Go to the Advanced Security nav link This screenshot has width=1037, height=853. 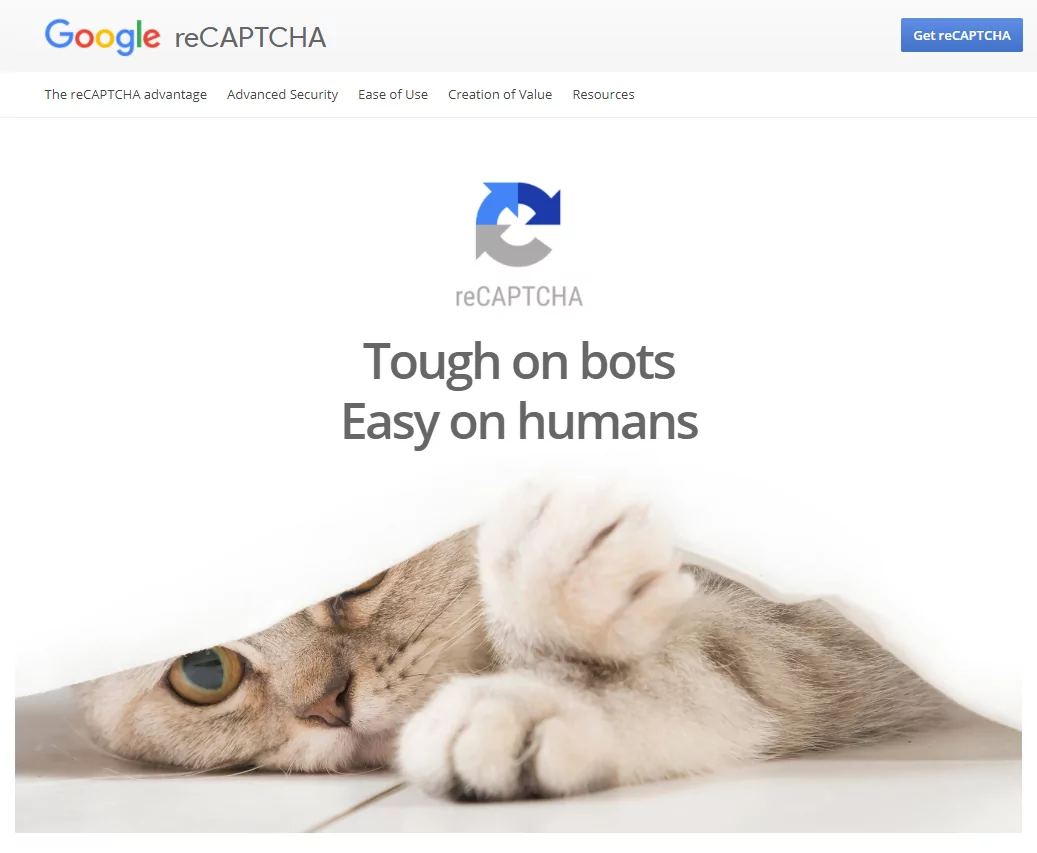[x=282, y=95]
